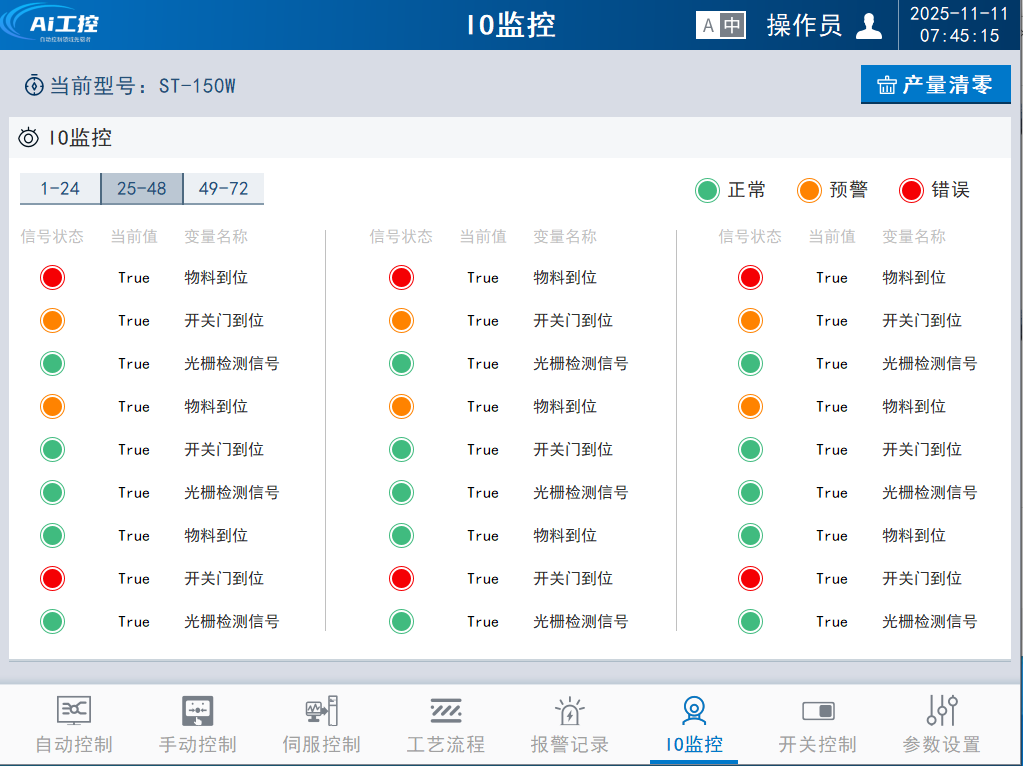The height and width of the screenshot is (766, 1023).
Task: Select the 25-48 signal range tab
Action: point(142,189)
